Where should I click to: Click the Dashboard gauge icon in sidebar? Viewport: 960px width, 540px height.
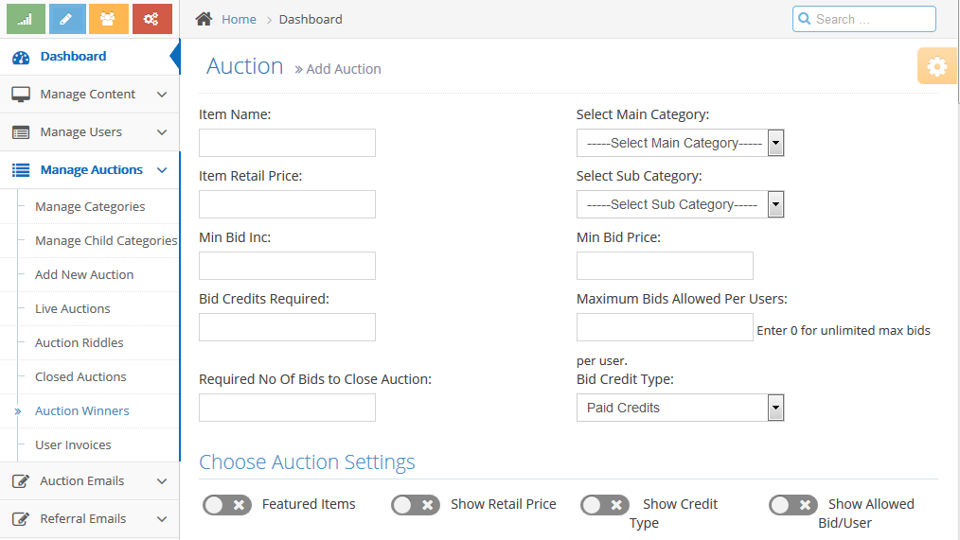pos(21,57)
